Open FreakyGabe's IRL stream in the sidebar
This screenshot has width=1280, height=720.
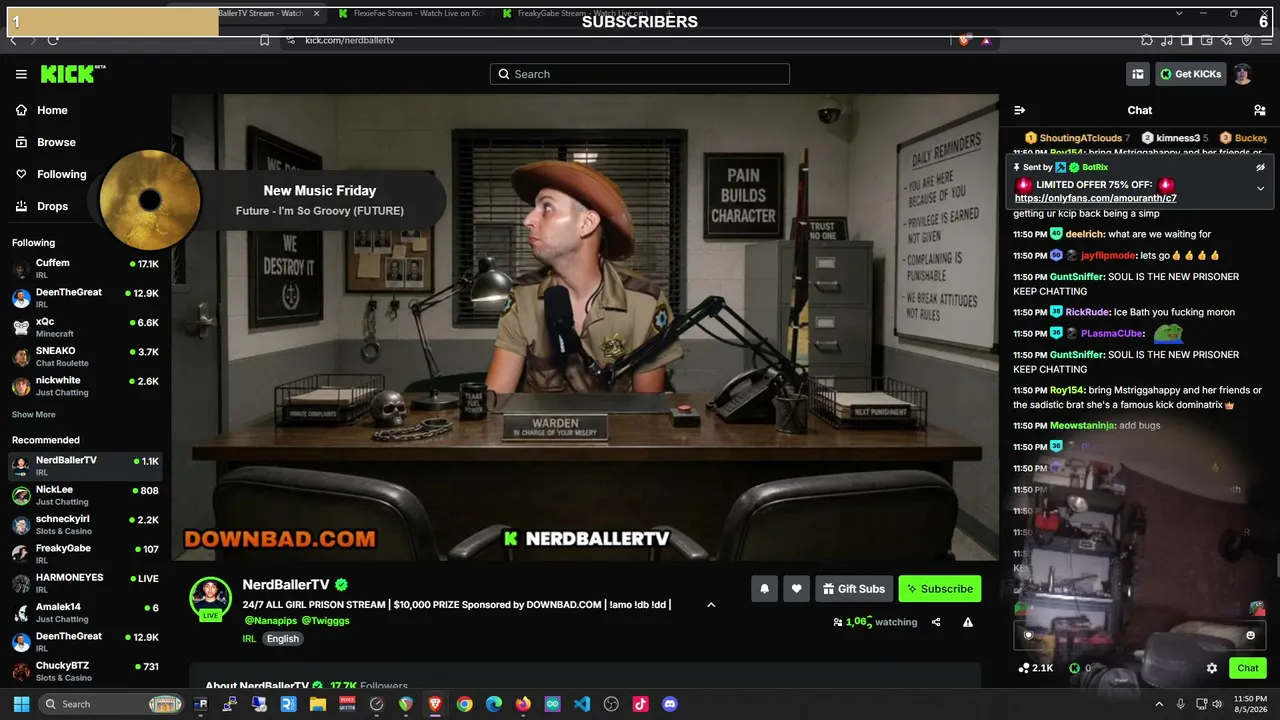[86, 554]
